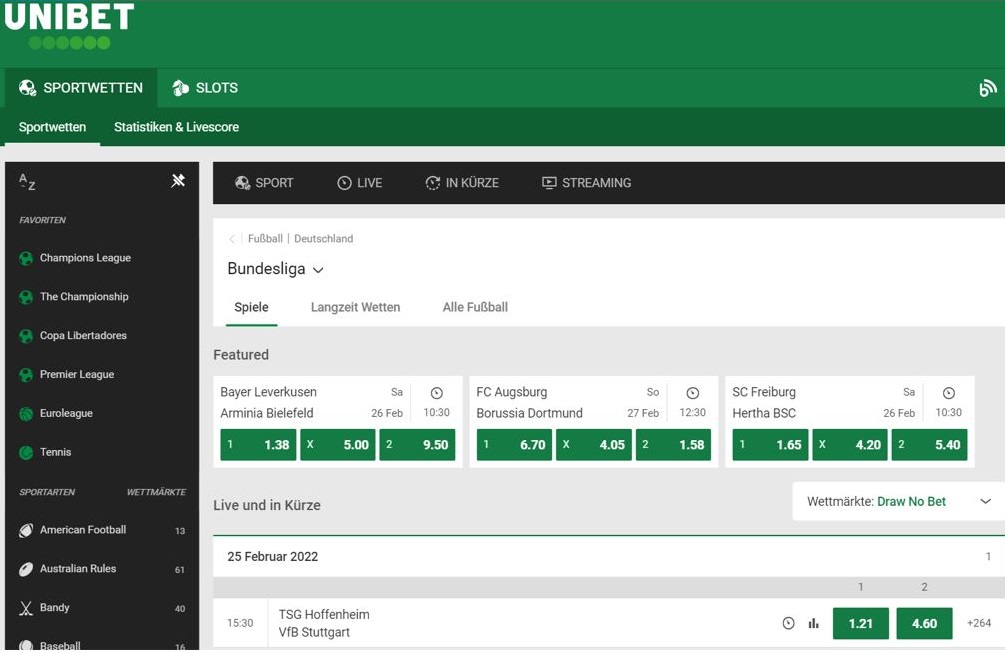Open the TSG Hoffenheim vs VfB Stuttgart match
The image size is (1005, 653).
[324, 623]
